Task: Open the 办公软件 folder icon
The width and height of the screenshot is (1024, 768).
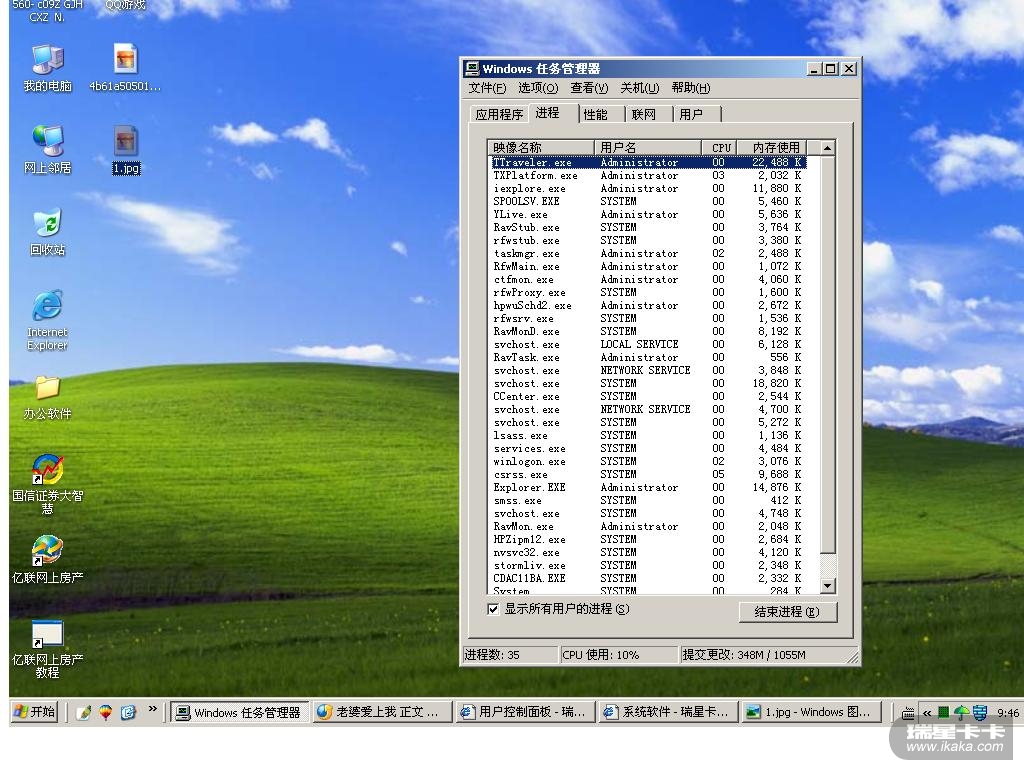Action: pos(47,389)
